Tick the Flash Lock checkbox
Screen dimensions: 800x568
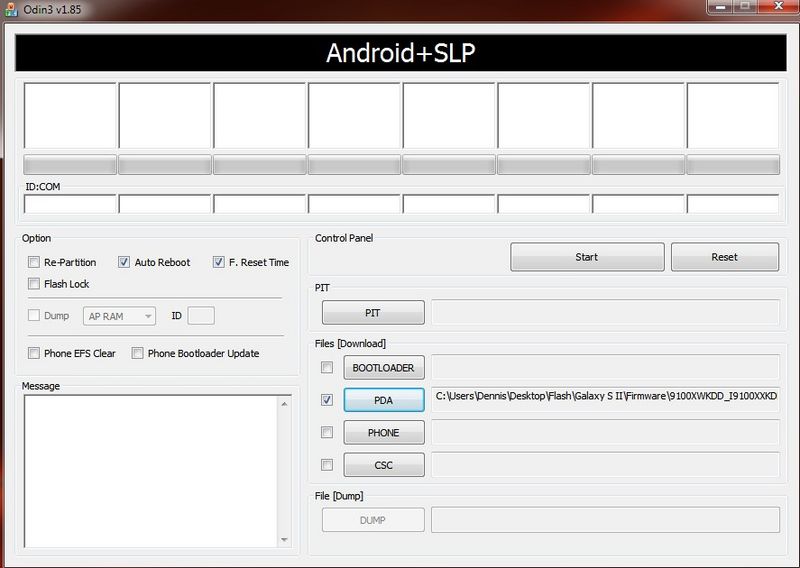pos(35,284)
